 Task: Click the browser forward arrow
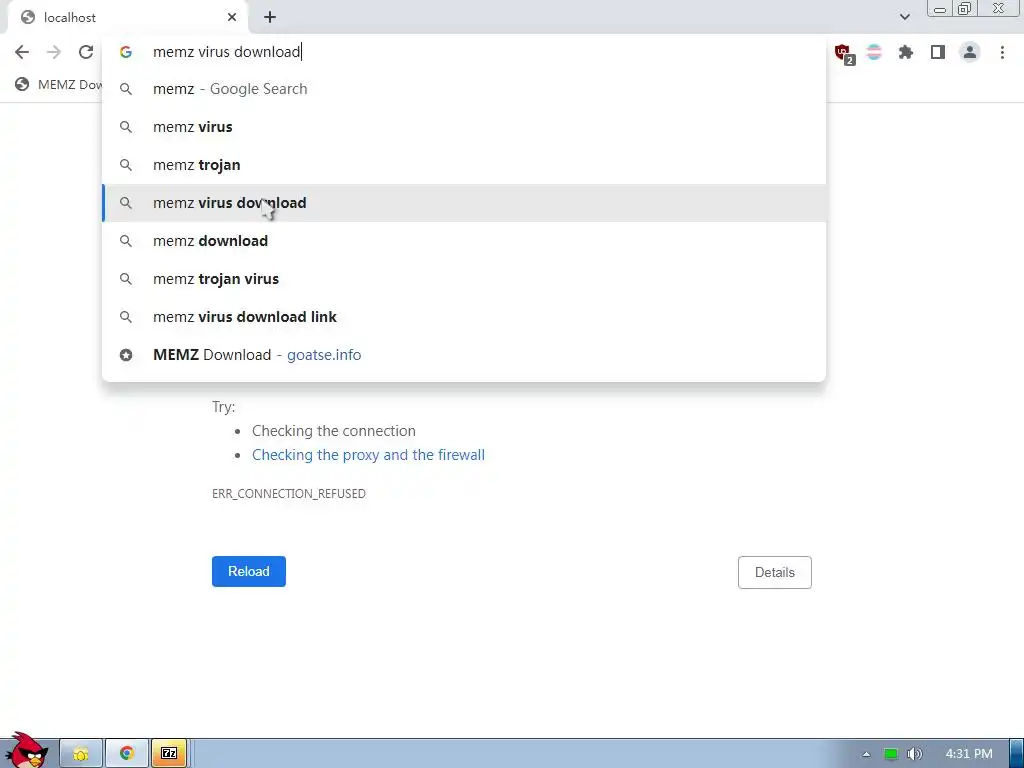54,52
